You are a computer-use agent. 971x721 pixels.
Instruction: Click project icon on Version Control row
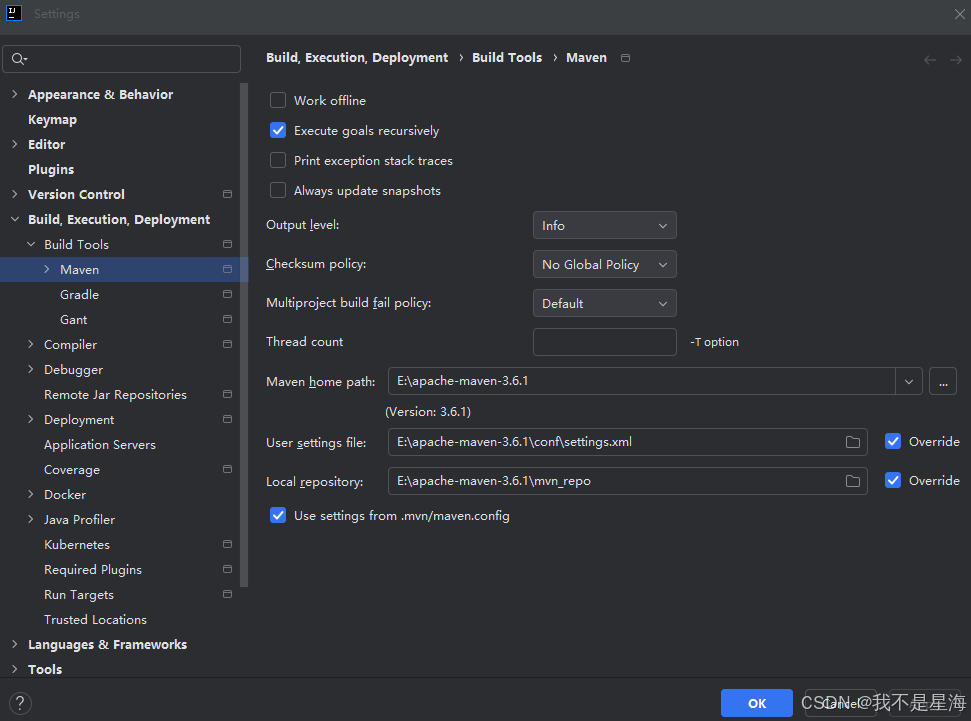point(227,194)
